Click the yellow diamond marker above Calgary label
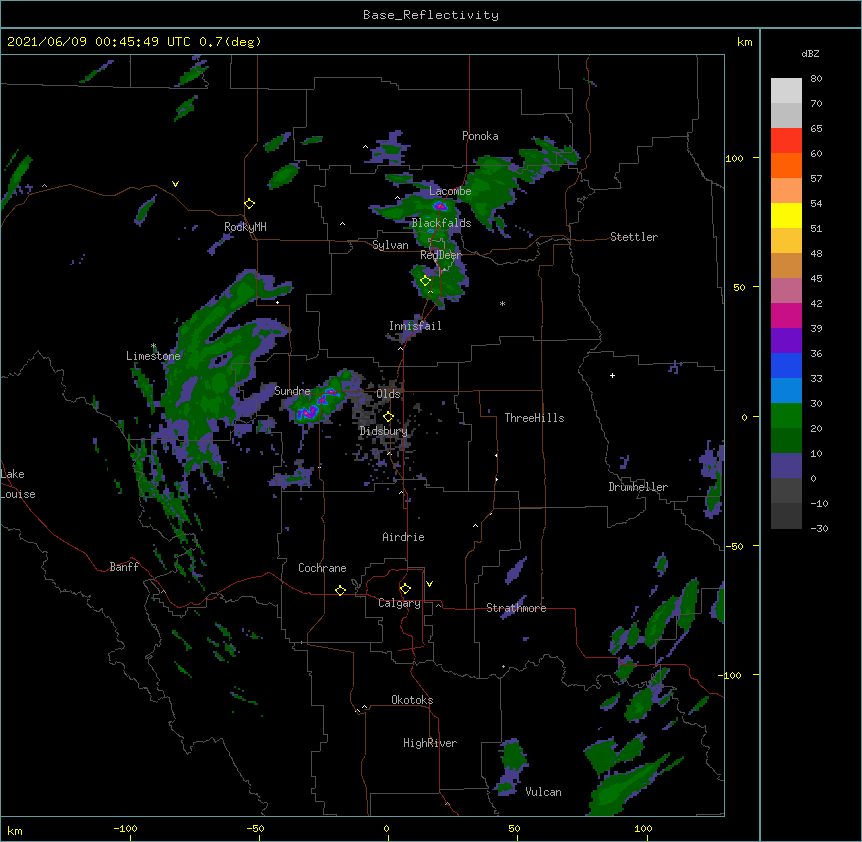This screenshot has width=862, height=842. coord(405,589)
